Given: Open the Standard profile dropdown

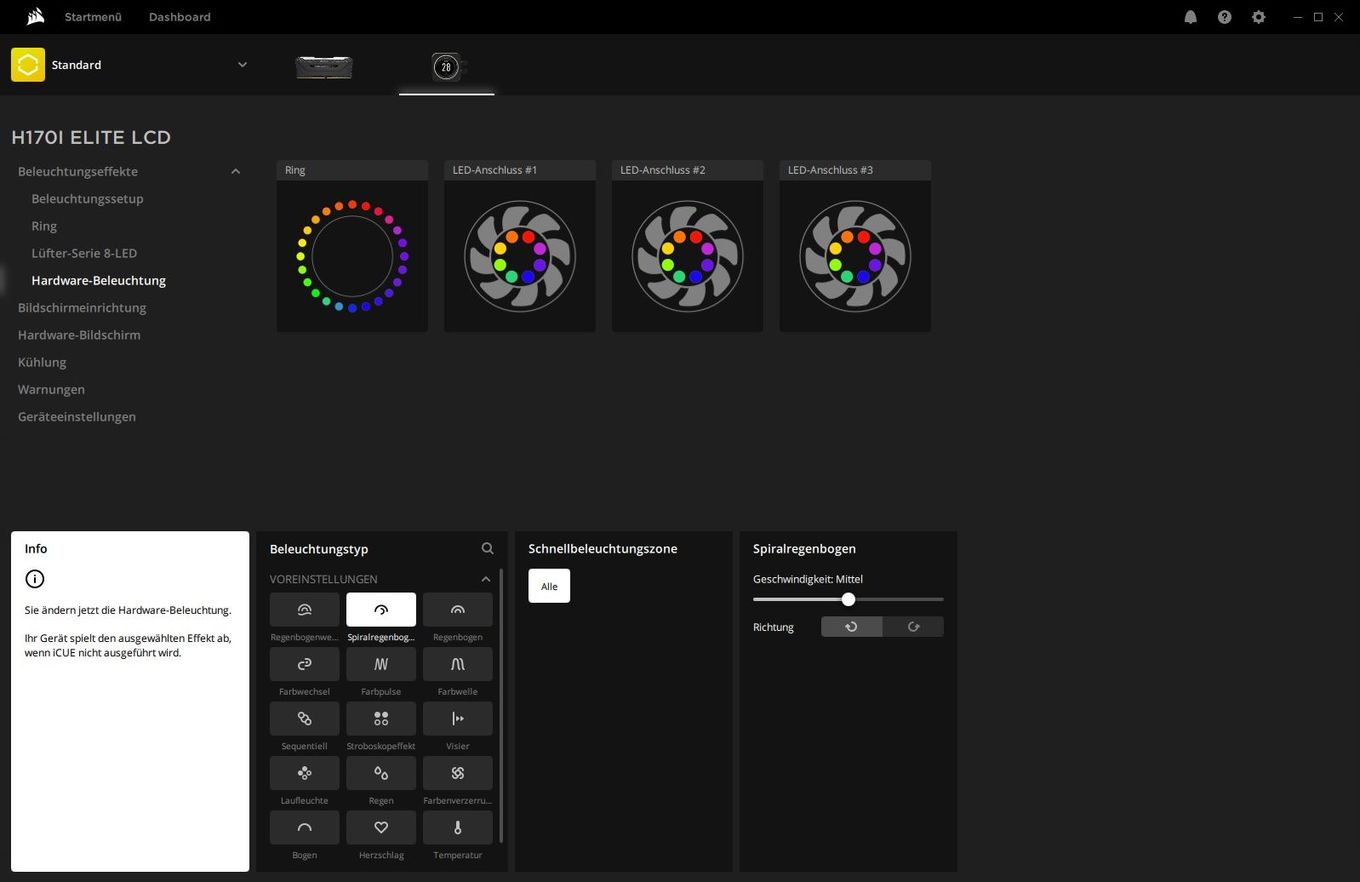Looking at the screenshot, I should [242, 65].
